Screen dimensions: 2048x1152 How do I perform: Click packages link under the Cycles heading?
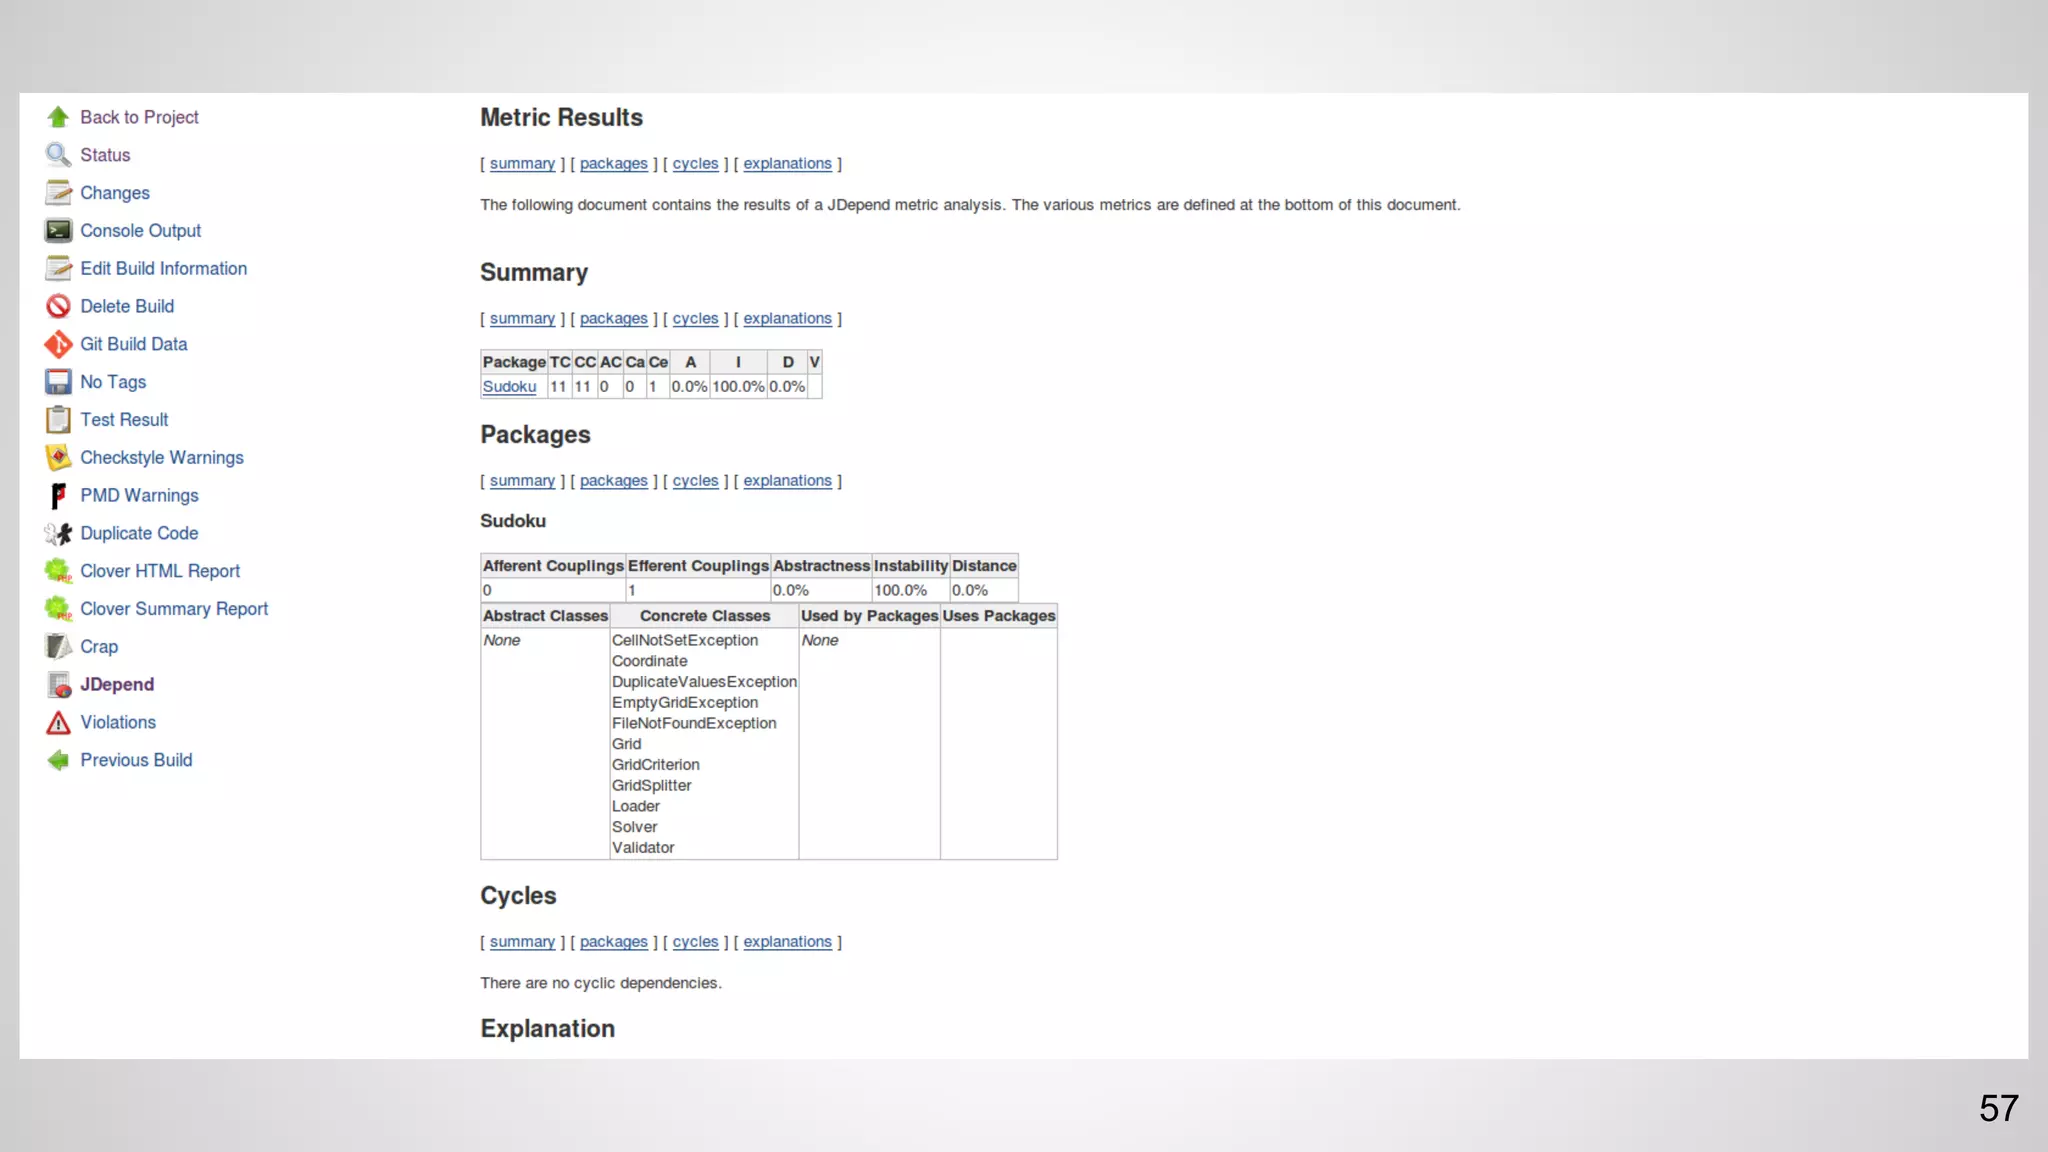(613, 941)
